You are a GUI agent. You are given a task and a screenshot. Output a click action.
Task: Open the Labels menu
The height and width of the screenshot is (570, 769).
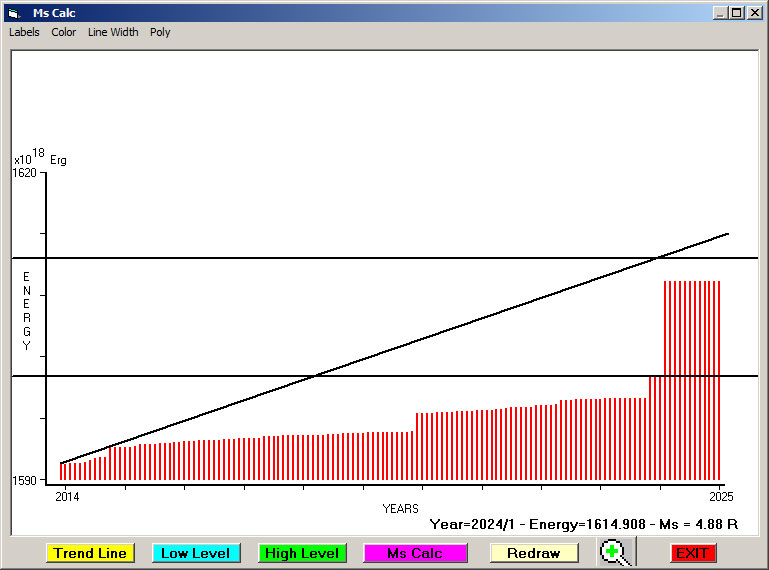click(x=24, y=32)
